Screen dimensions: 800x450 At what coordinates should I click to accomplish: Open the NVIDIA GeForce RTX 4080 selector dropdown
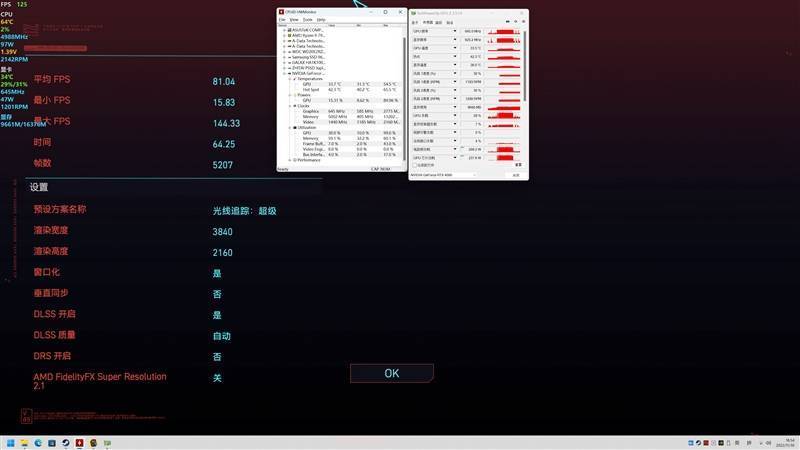click(443, 175)
